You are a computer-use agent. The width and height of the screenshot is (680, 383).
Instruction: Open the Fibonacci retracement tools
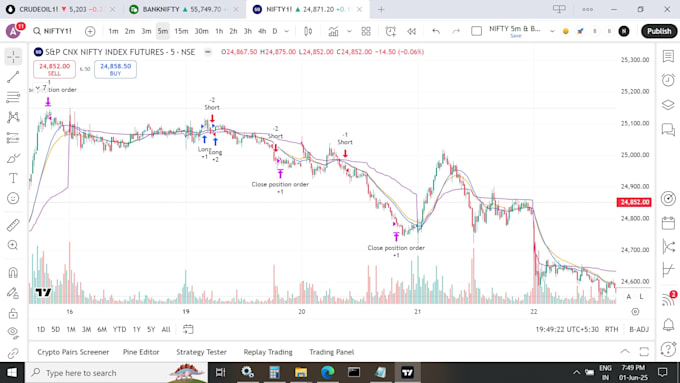(x=13, y=97)
